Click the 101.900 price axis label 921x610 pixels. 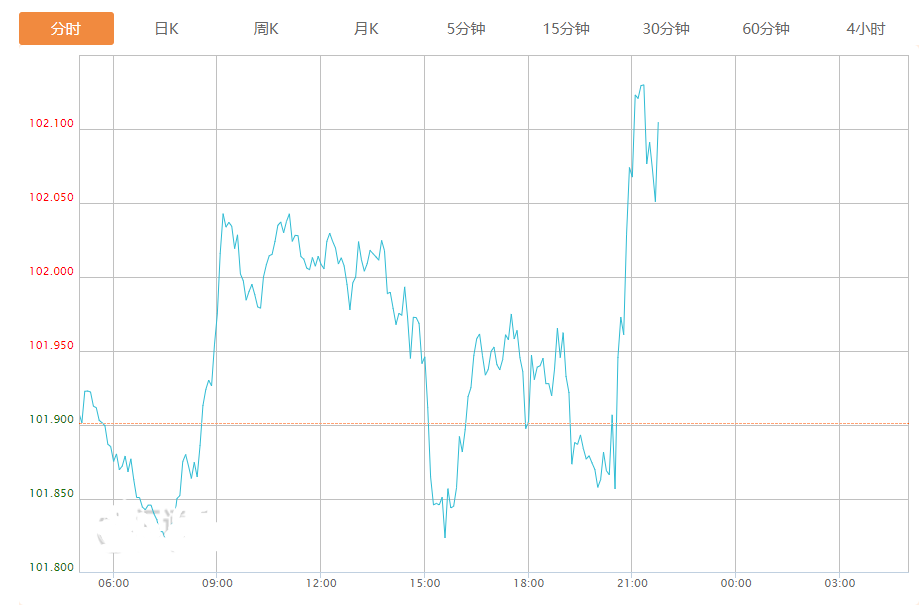tap(52, 420)
